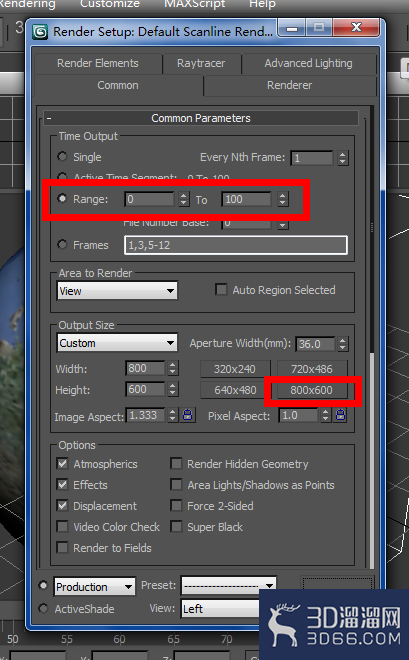The image size is (409, 660).
Task: Switch to the Common tab
Action: (x=118, y=85)
